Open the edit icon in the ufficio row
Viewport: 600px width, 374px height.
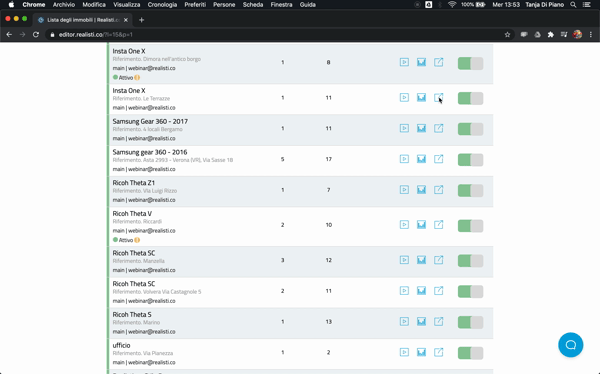[439, 352]
